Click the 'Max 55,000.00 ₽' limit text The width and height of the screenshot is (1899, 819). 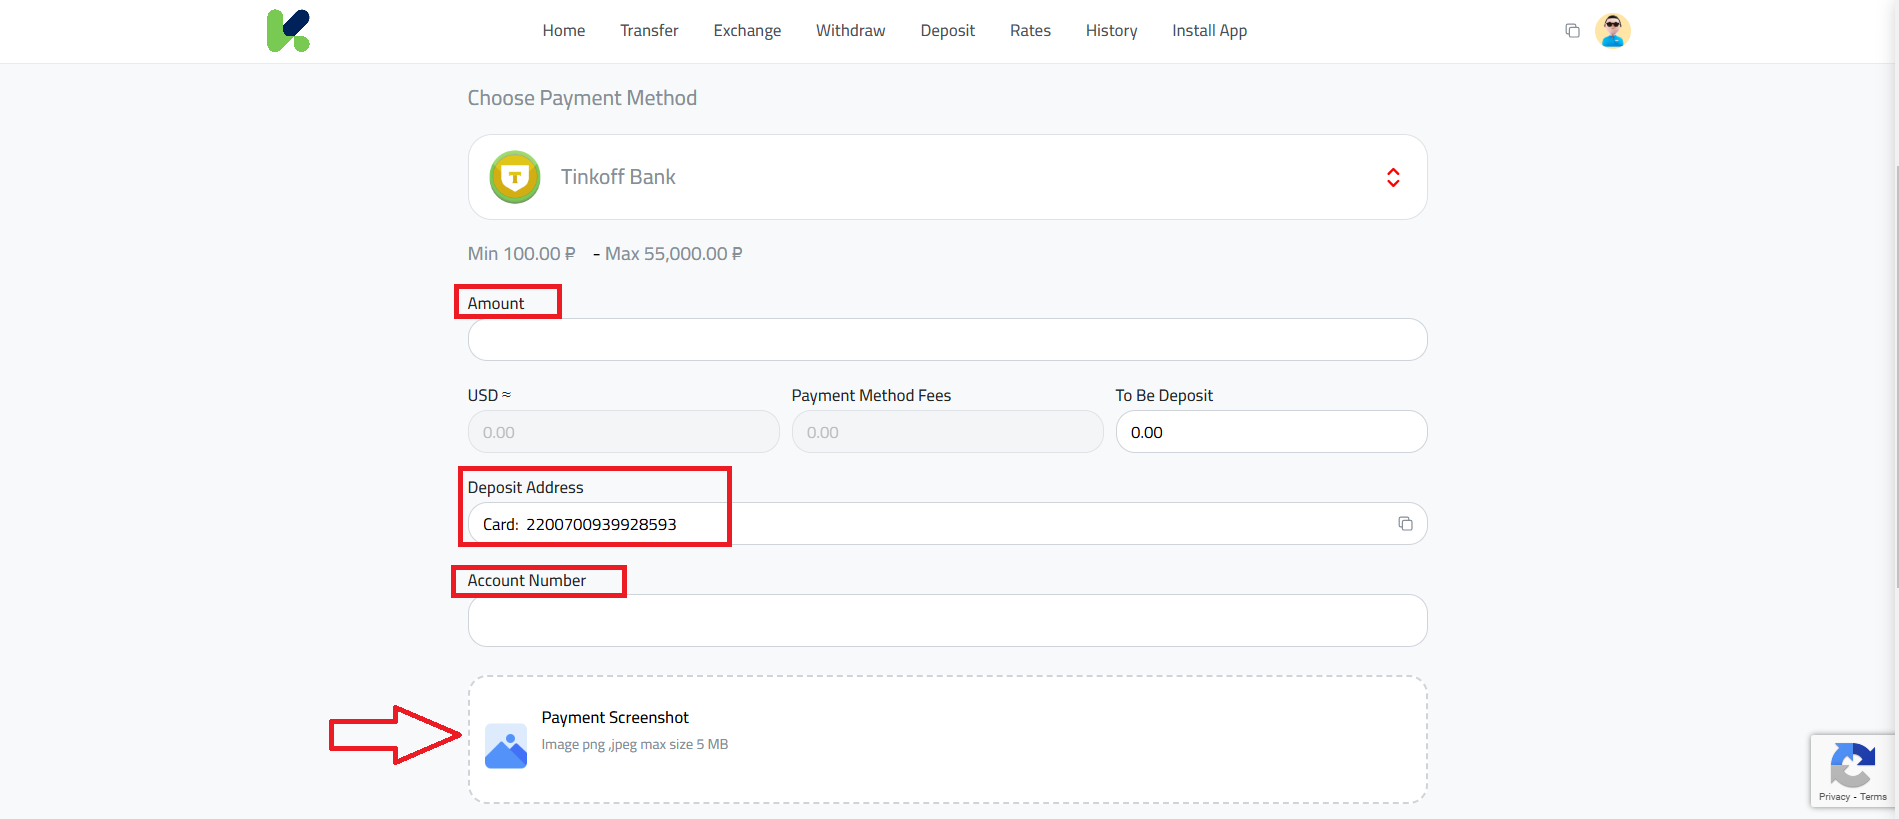tap(673, 254)
